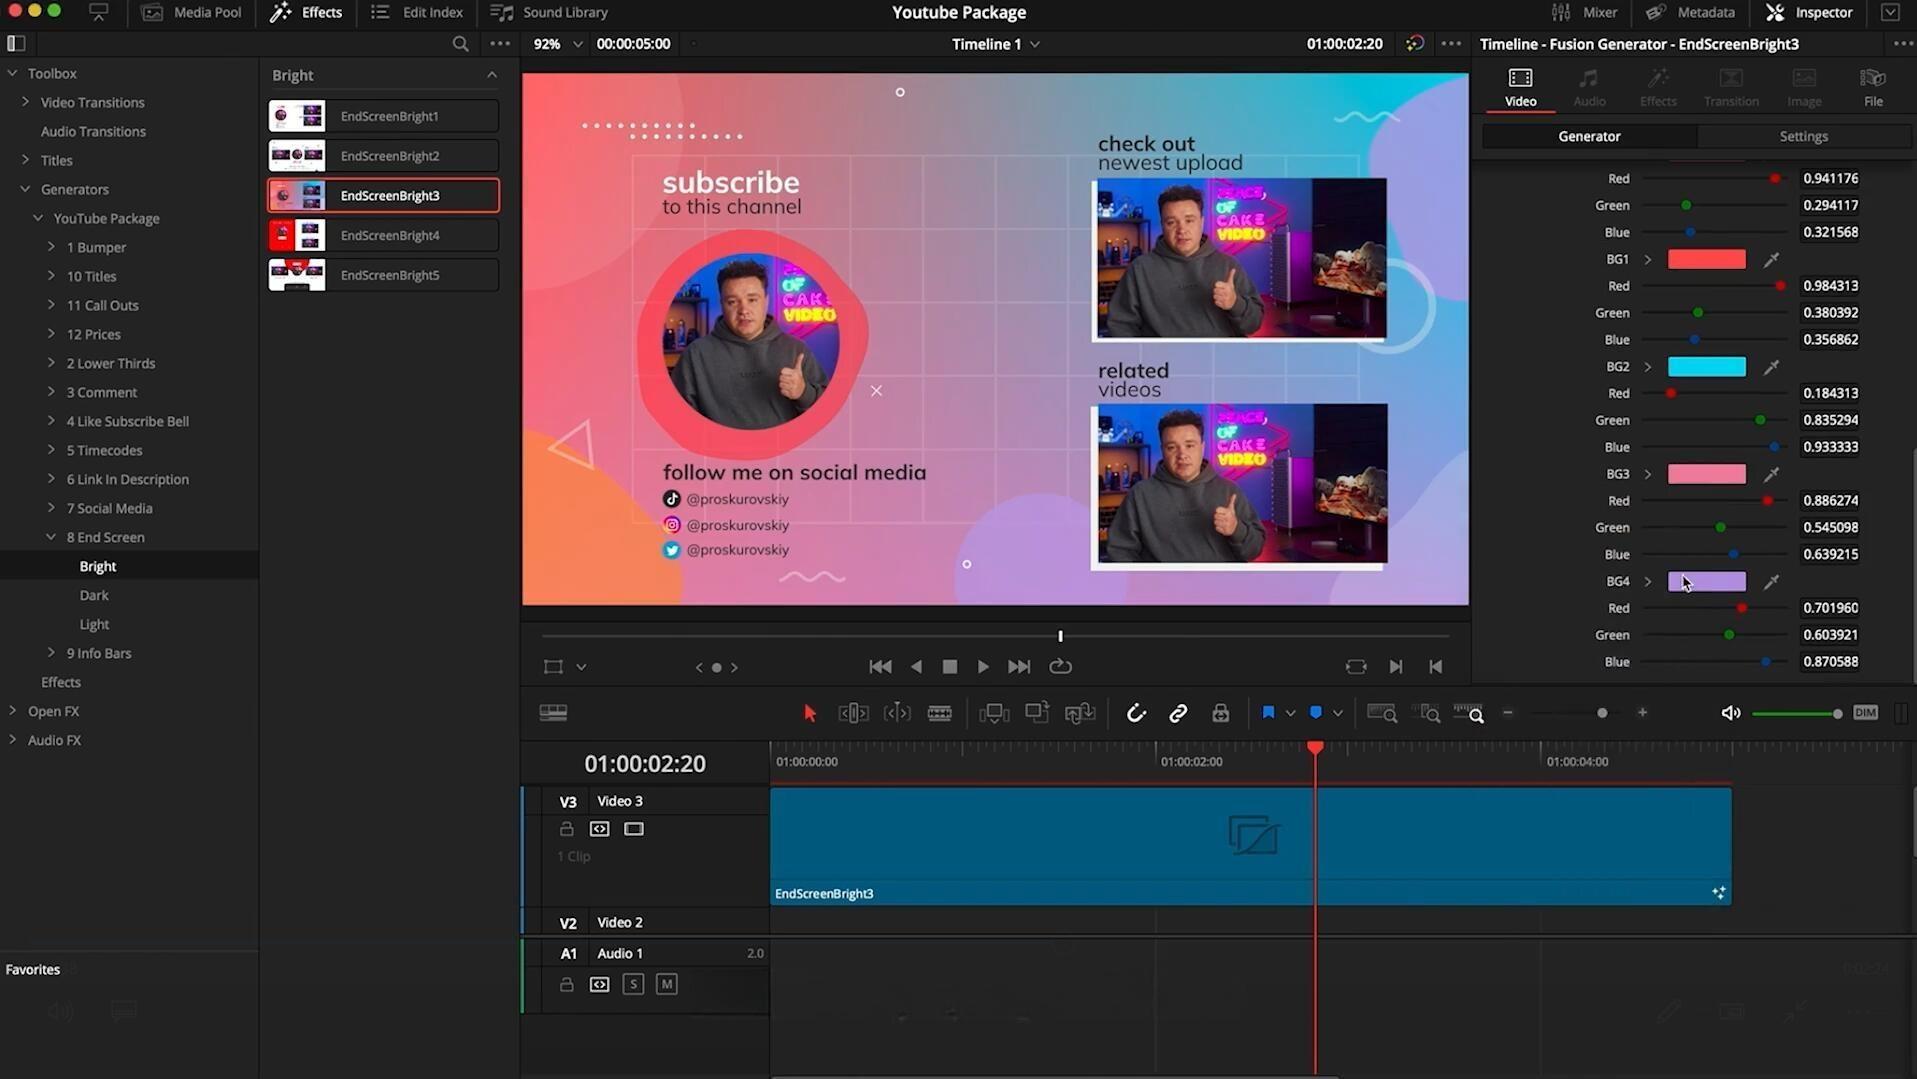1917x1079 pixels.
Task: Click the blade edit mode tool
Action: [x=939, y=713]
